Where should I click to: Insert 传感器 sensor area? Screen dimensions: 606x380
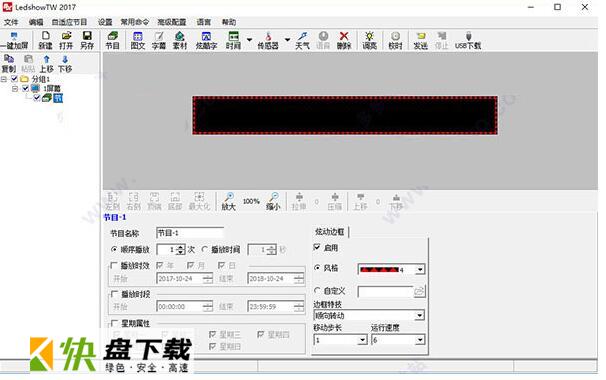point(268,41)
